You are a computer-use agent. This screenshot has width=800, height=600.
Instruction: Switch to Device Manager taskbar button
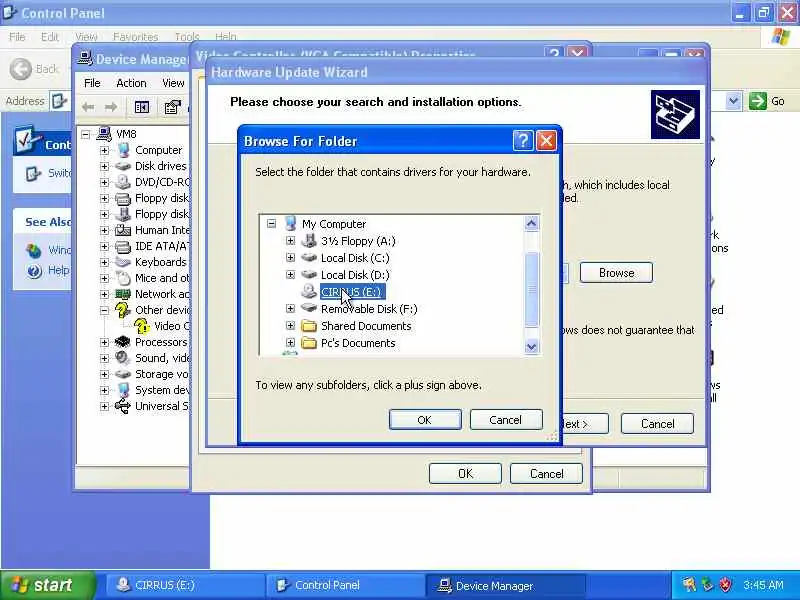(x=505, y=585)
